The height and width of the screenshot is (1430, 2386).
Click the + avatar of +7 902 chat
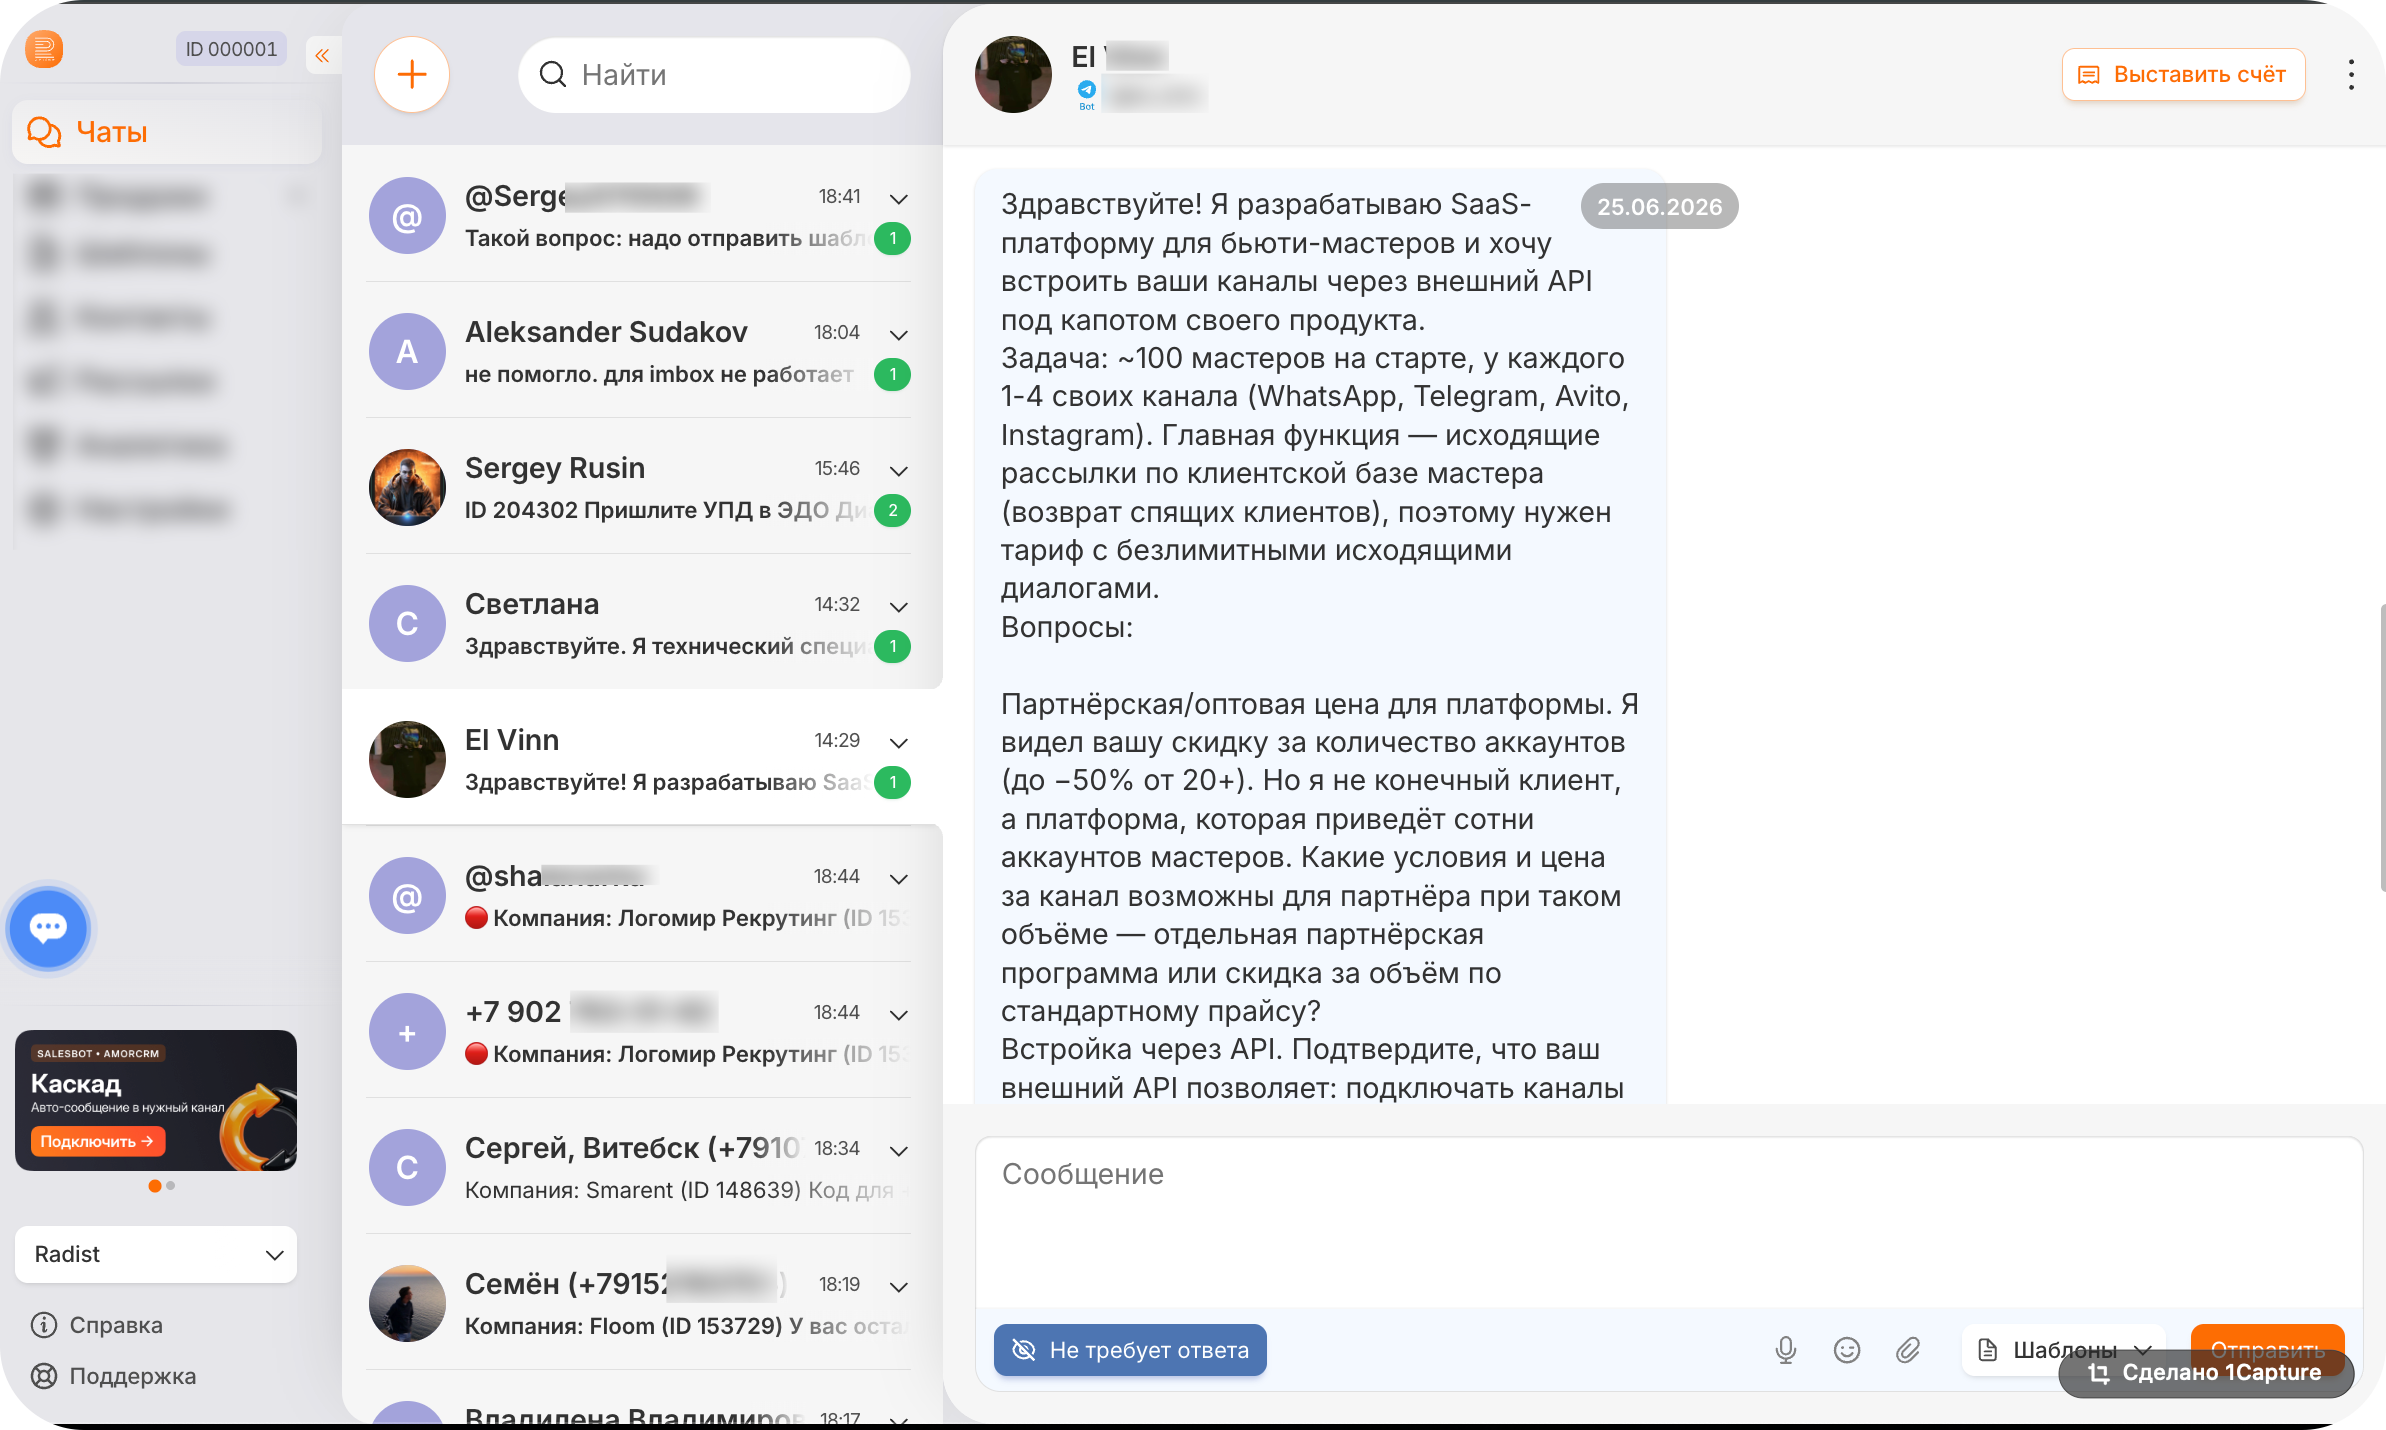[407, 1031]
